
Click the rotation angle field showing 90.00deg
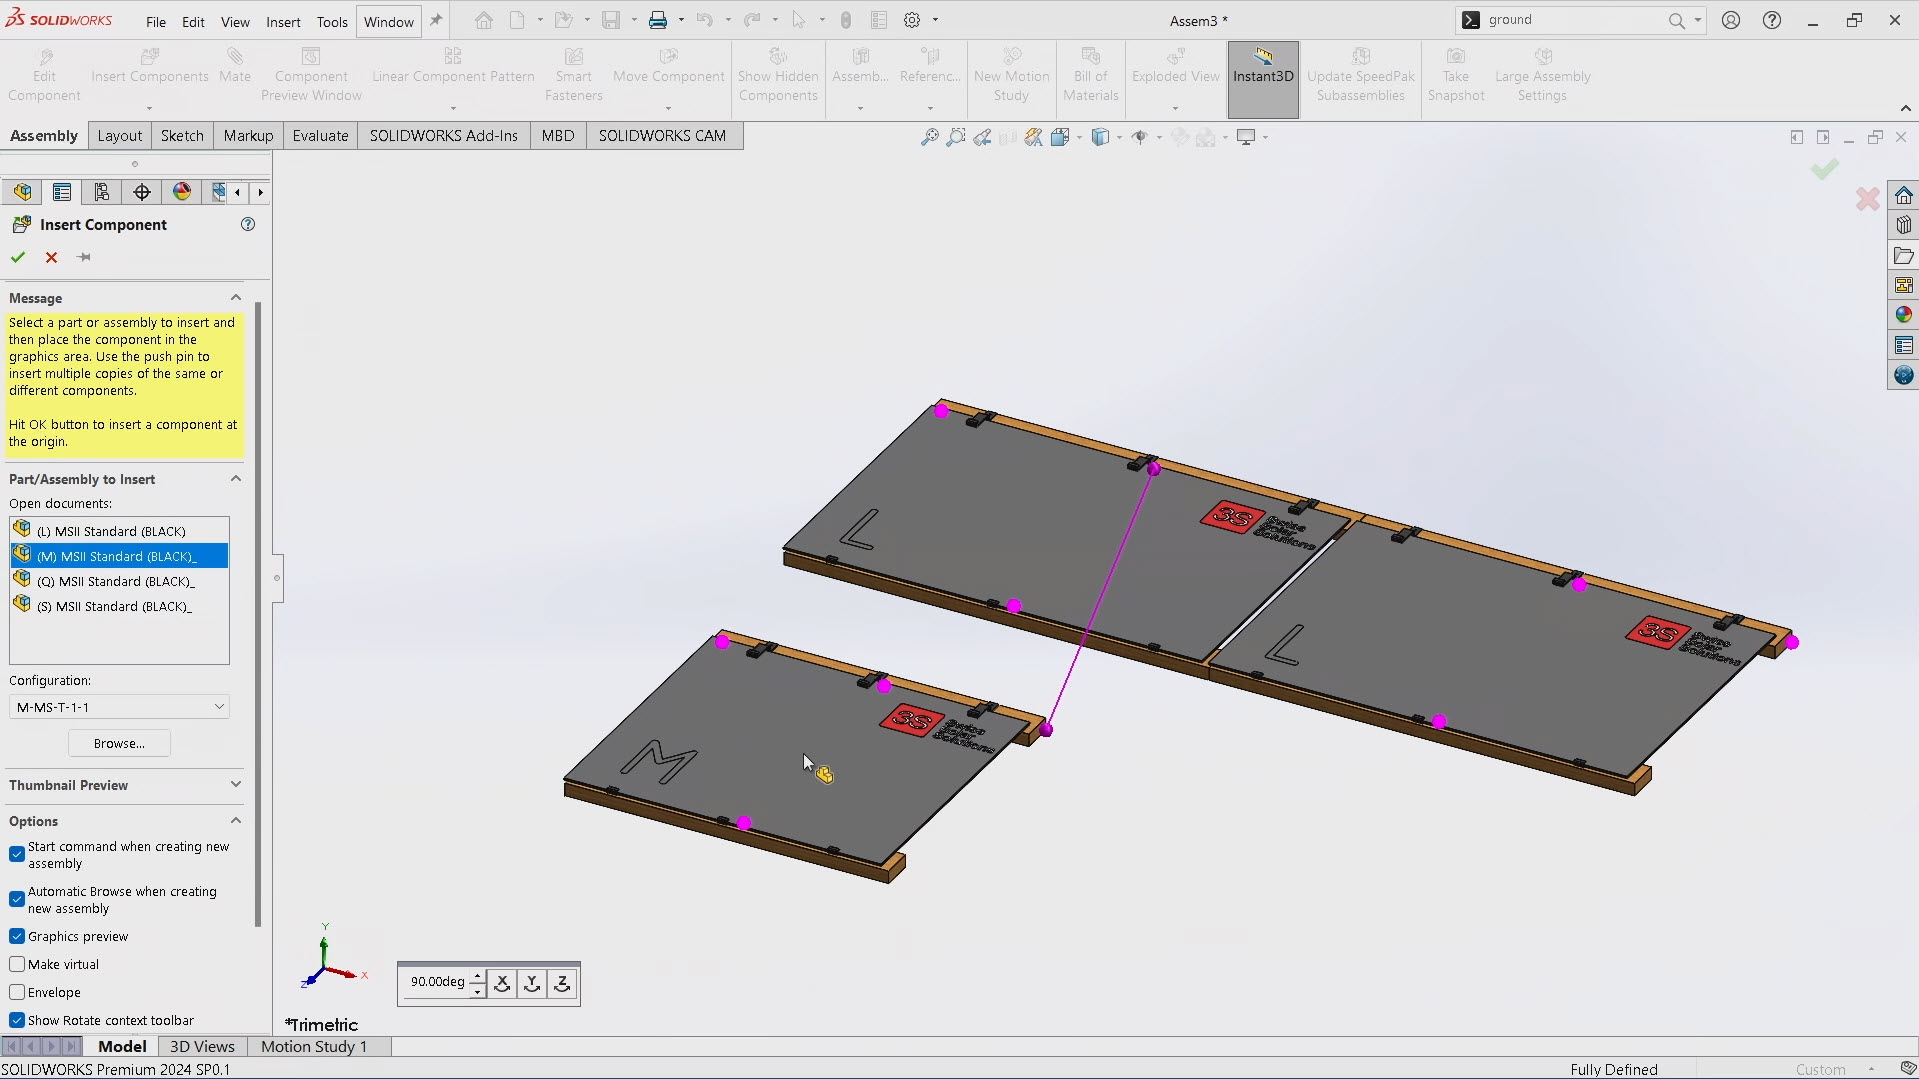(x=437, y=982)
